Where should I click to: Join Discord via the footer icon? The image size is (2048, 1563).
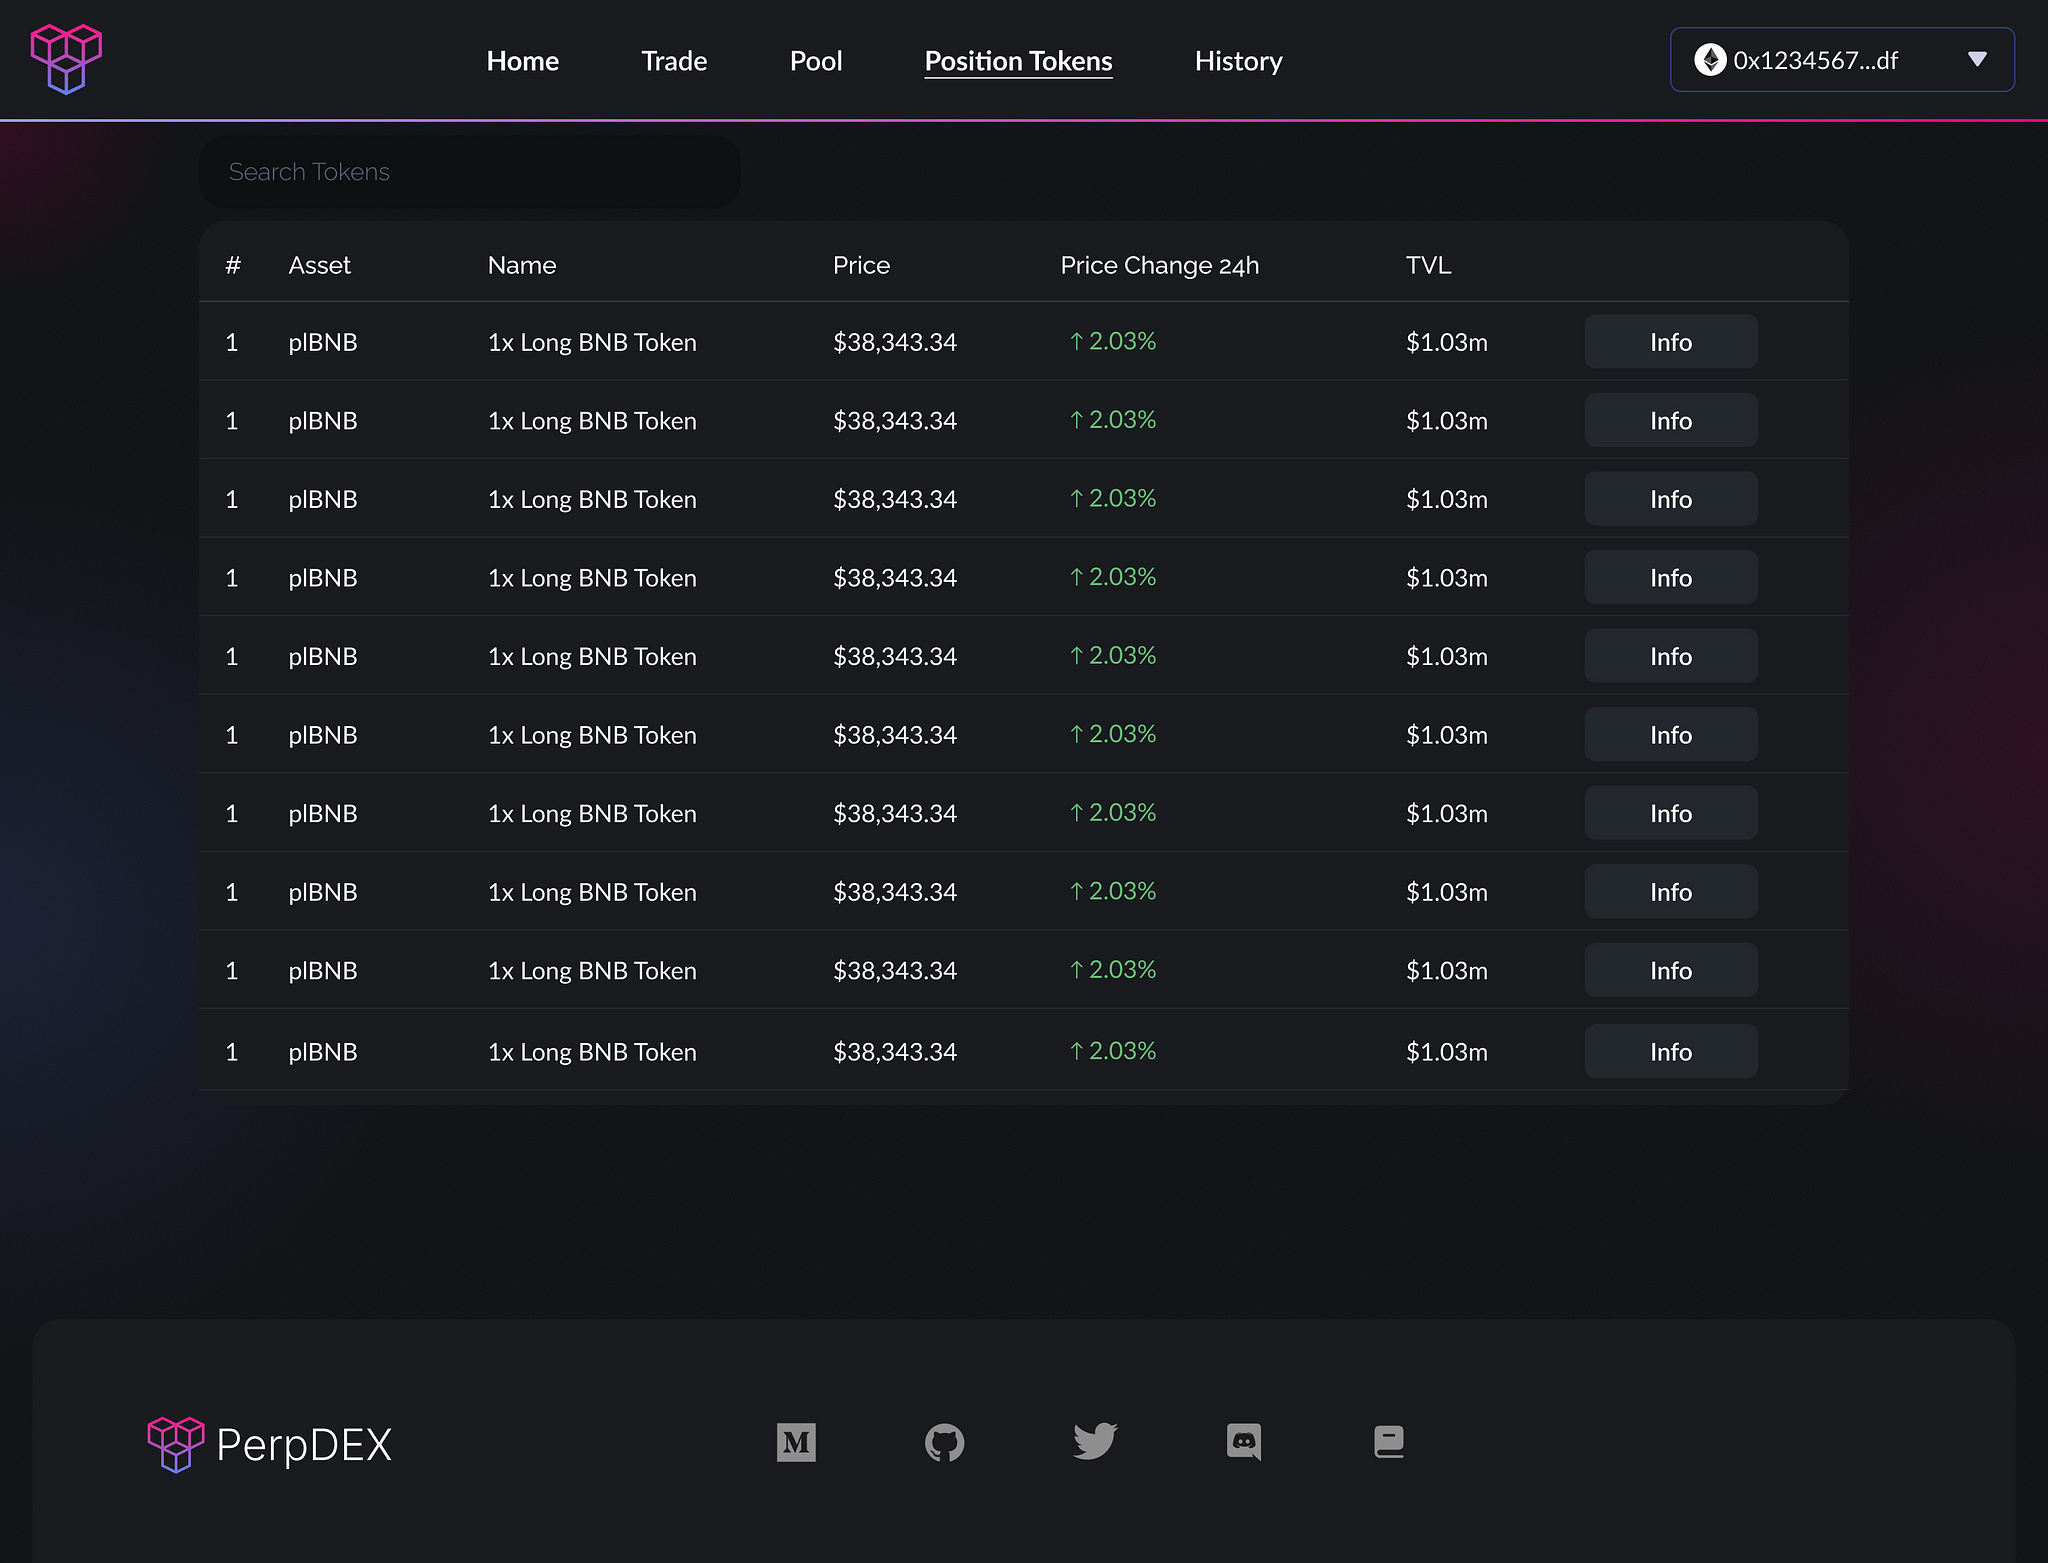click(x=1243, y=1442)
